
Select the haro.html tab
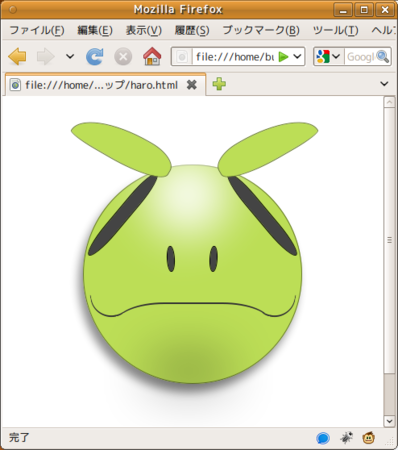(105, 85)
